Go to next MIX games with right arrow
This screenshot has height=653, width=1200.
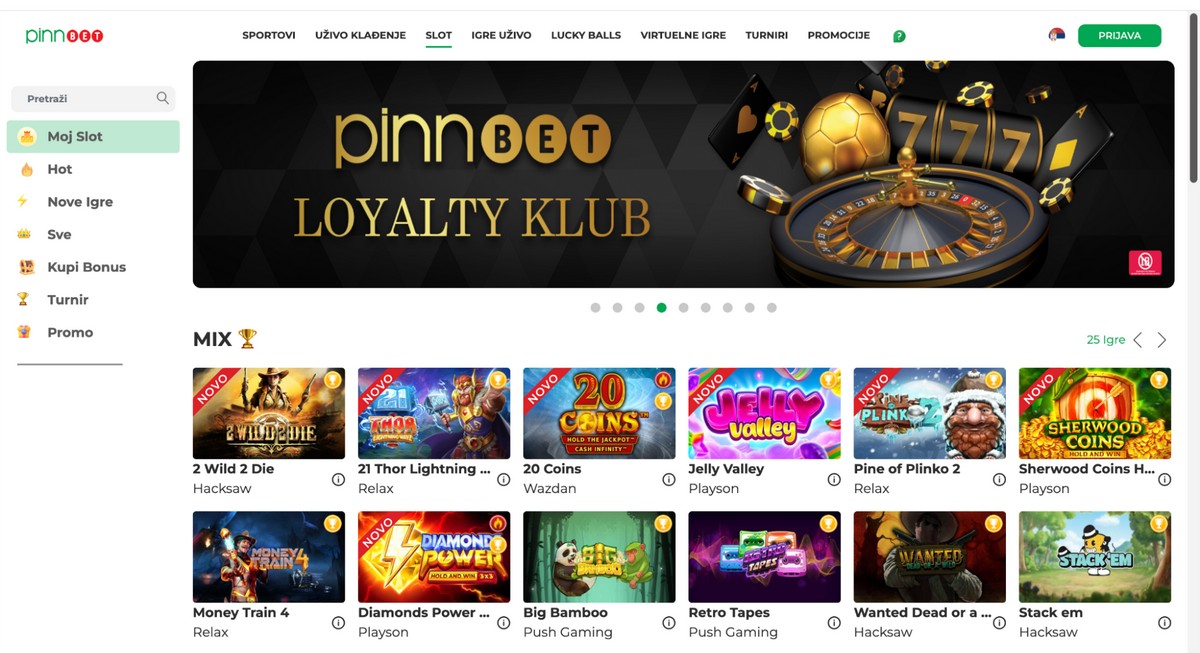(1162, 340)
